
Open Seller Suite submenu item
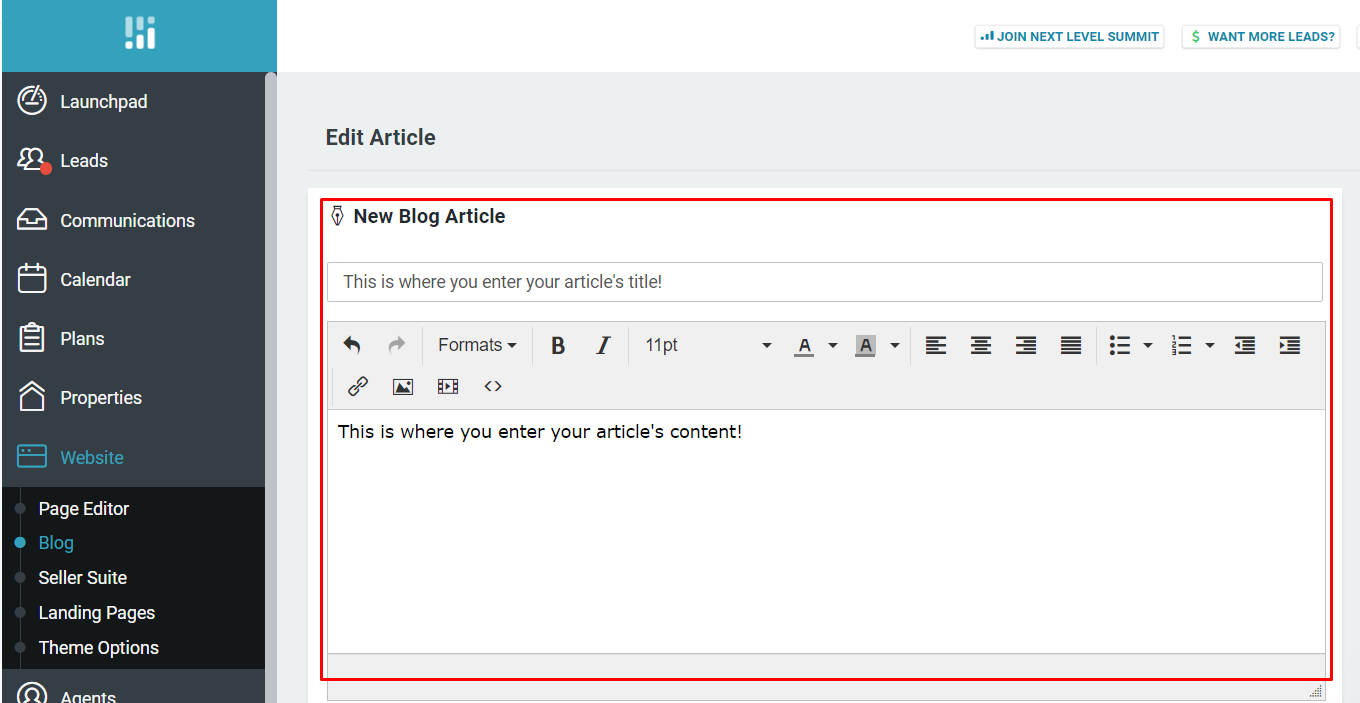[x=83, y=577]
